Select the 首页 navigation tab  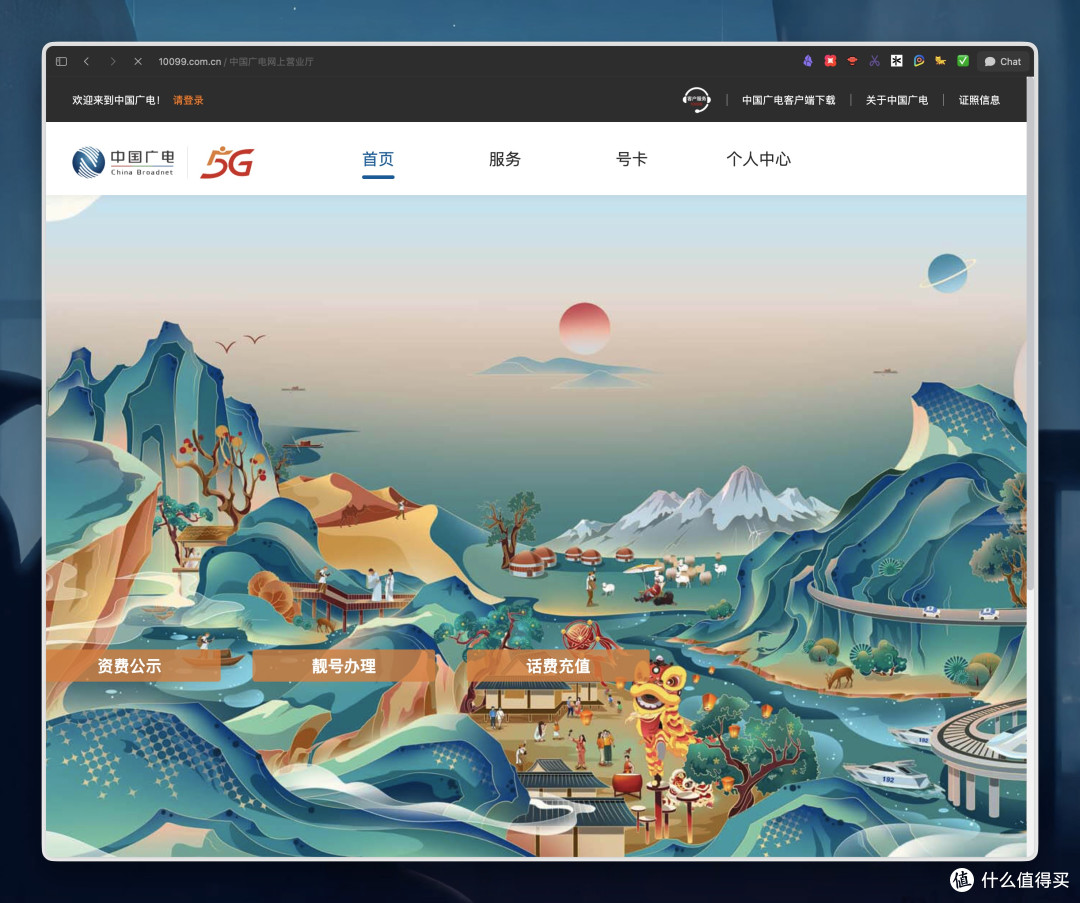pos(378,159)
